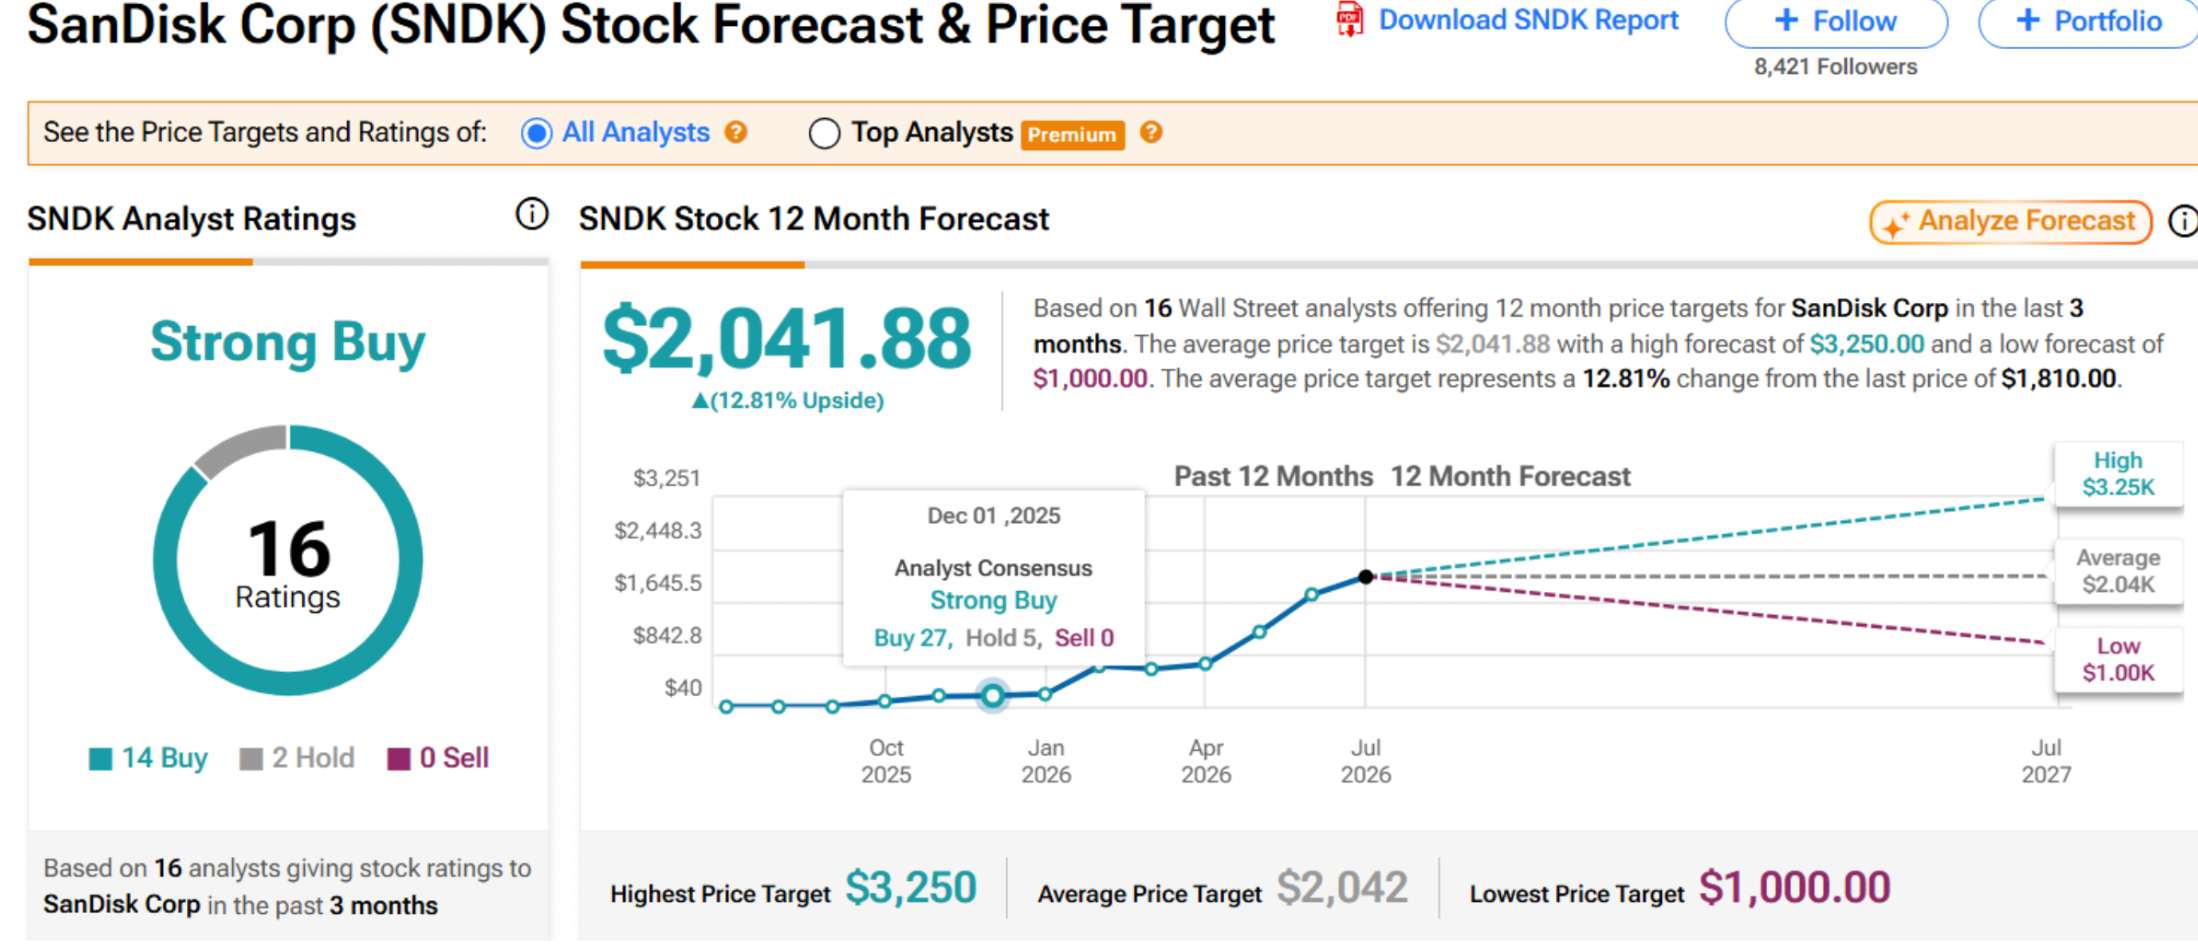Click the teal 14 Buy legend swatch
The width and height of the screenshot is (2198, 944).
100,759
